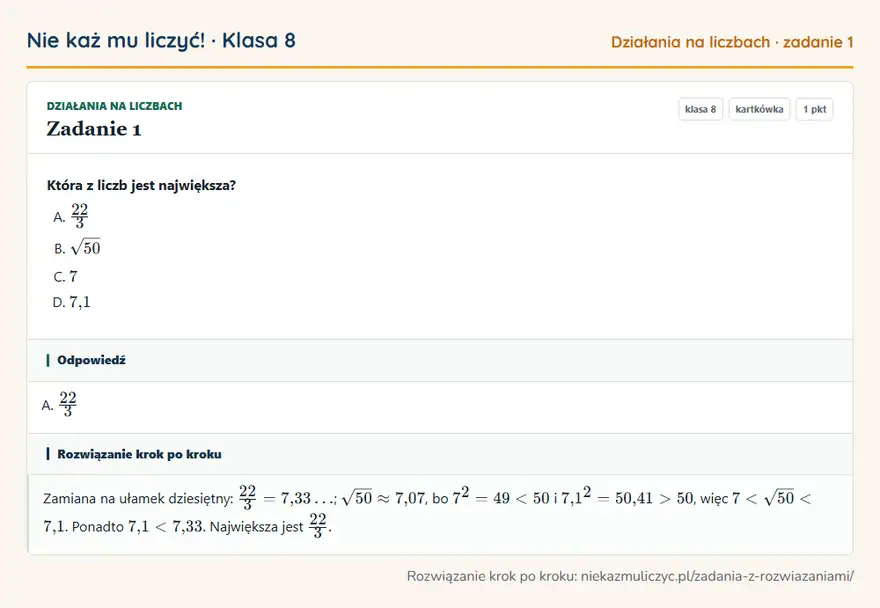The width and height of the screenshot is (880, 608).
Task: Click the "Zadanie 1" heading
Action: click(94, 129)
